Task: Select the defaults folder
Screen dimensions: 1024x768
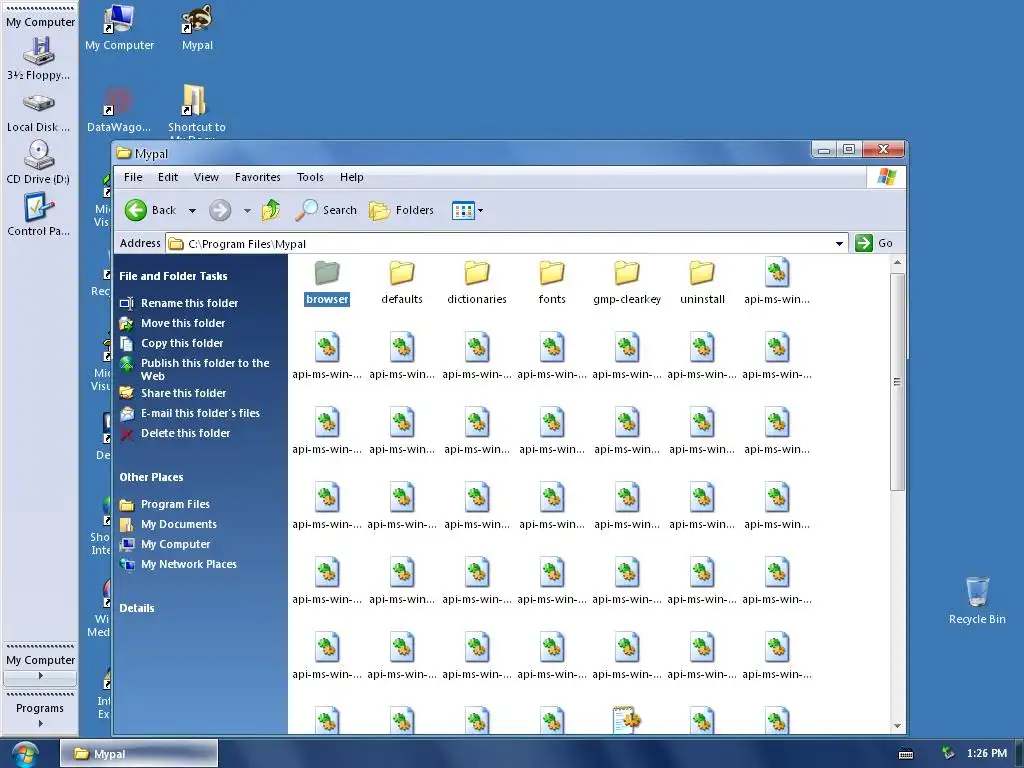Action: point(402,281)
